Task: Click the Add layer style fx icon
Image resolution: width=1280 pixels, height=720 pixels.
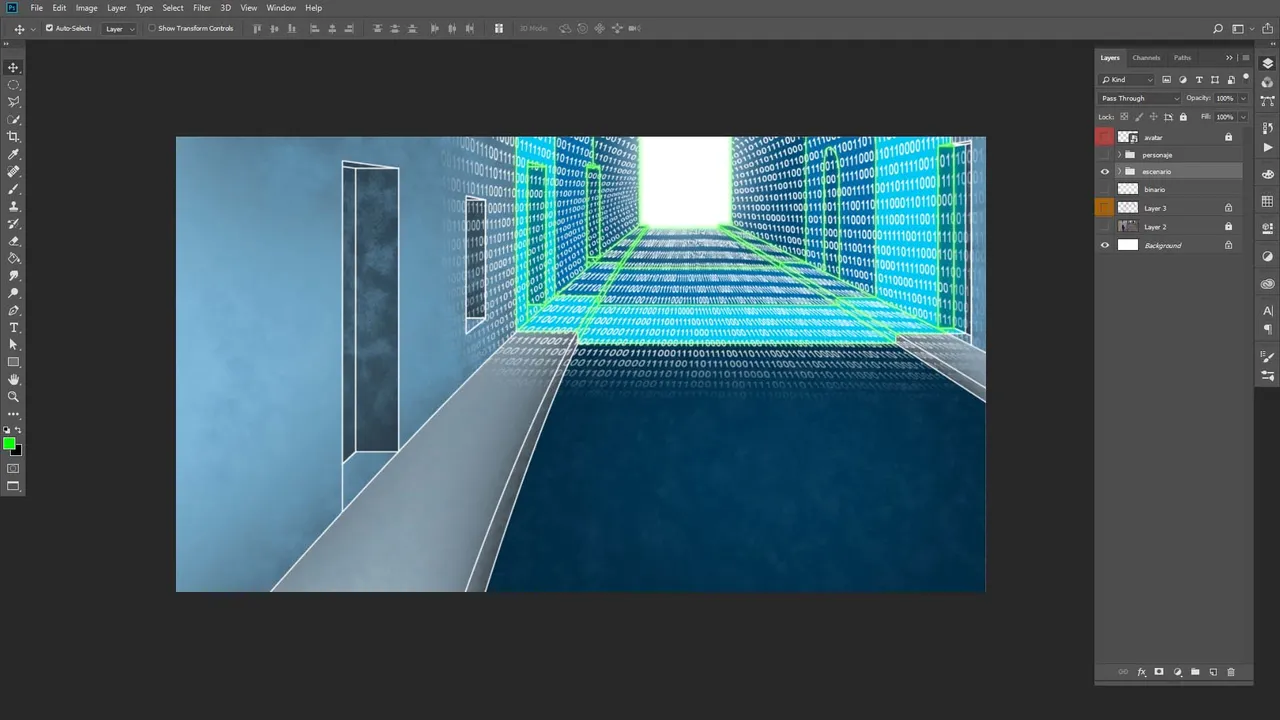Action: tap(1141, 672)
